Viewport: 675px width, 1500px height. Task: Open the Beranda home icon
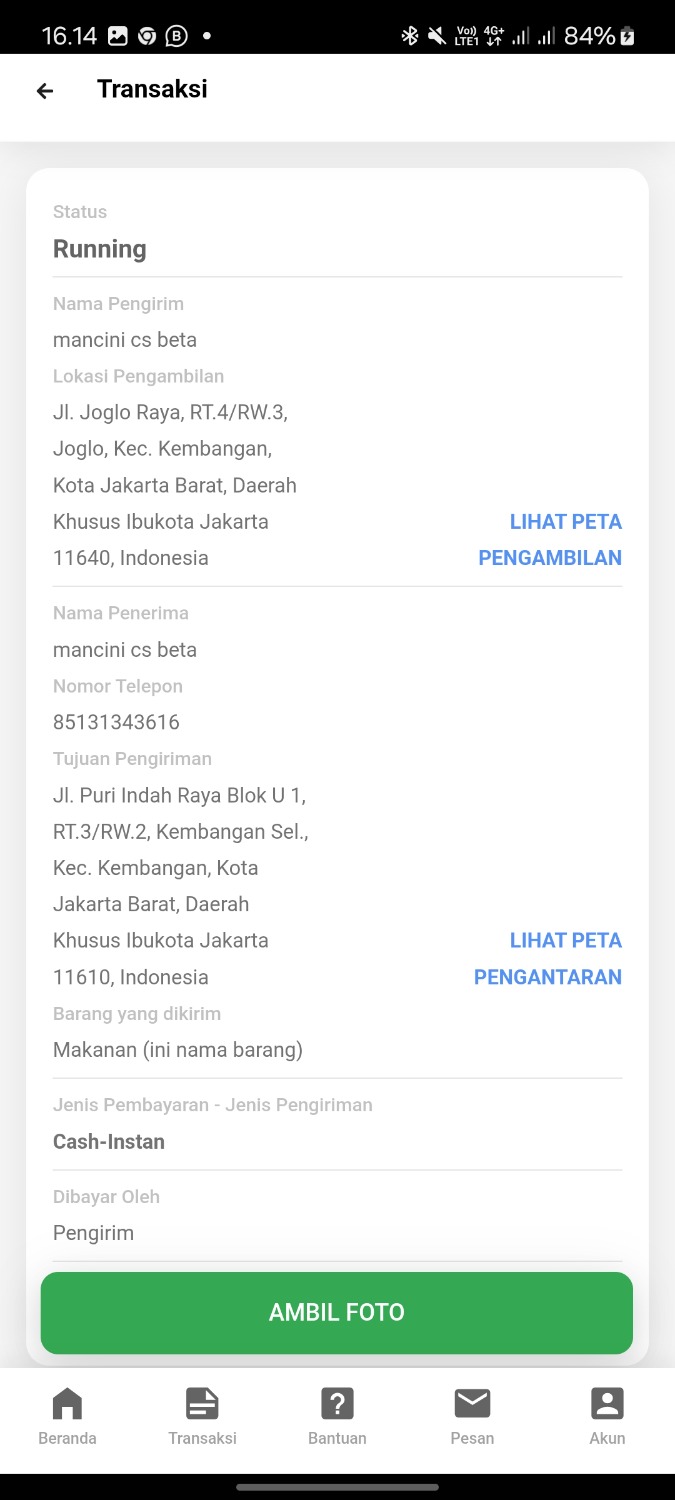click(x=67, y=1404)
